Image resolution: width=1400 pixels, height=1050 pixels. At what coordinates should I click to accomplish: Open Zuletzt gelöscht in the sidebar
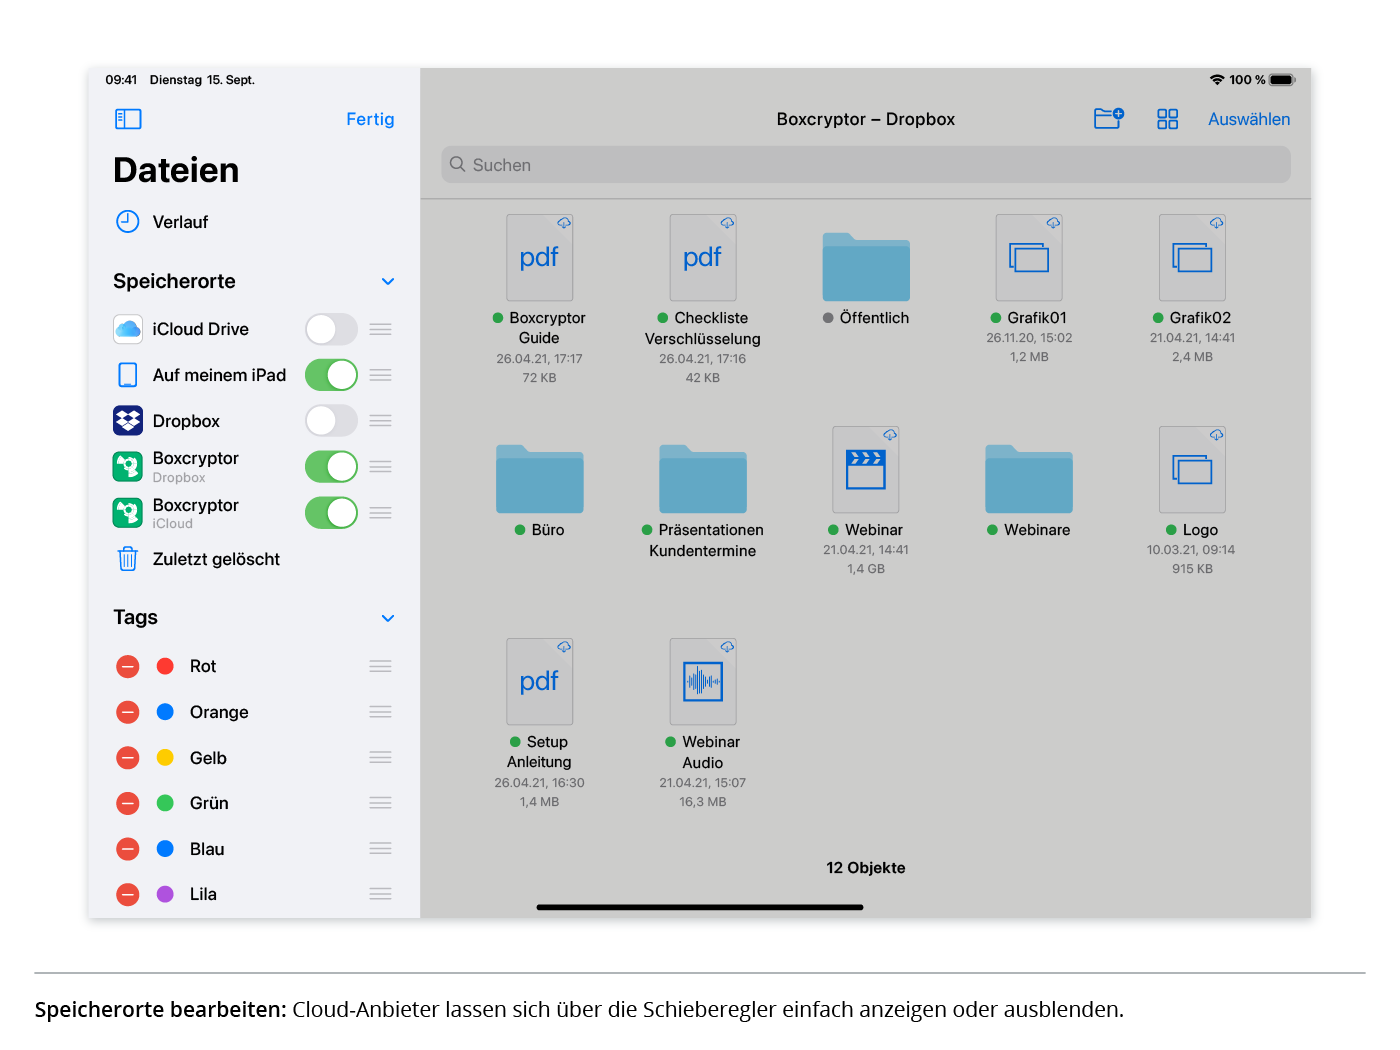pos(216,559)
